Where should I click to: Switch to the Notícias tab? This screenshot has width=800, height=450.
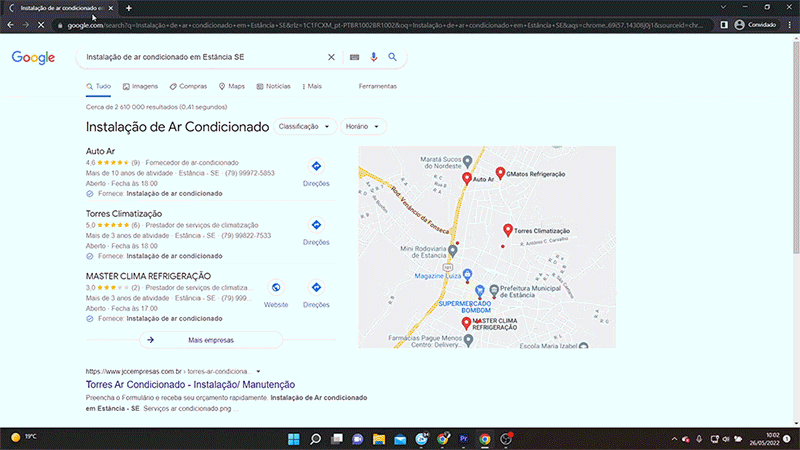tap(273, 86)
